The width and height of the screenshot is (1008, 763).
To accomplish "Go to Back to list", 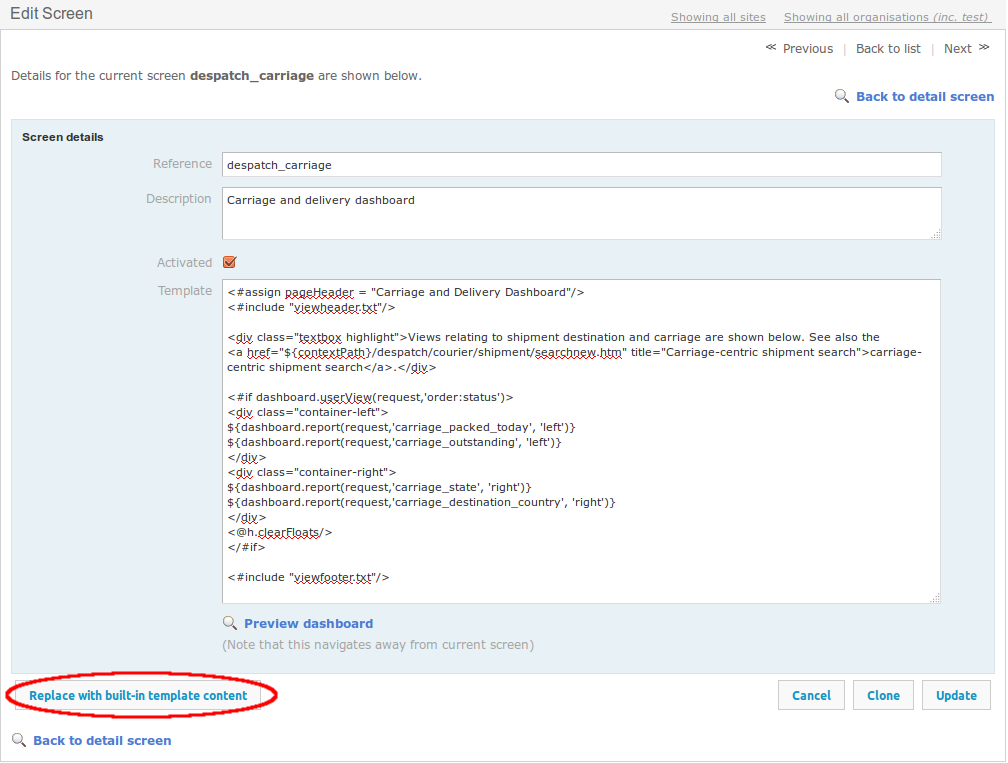I will (888, 49).
